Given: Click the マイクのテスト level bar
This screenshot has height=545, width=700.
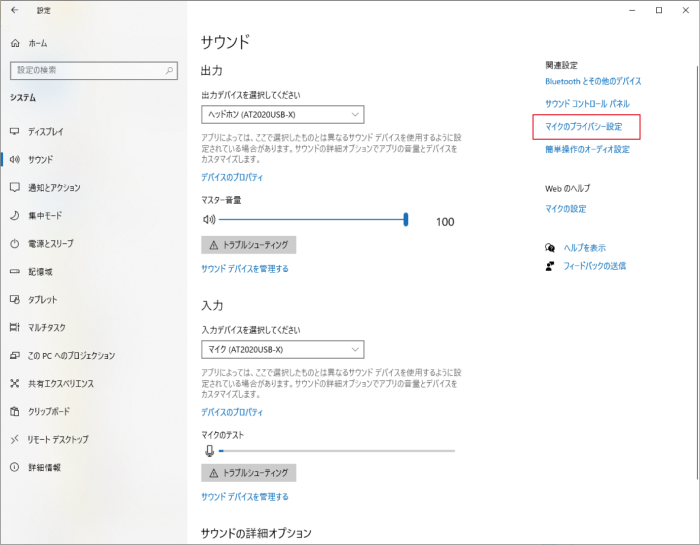Looking at the screenshot, I should [x=337, y=451].
